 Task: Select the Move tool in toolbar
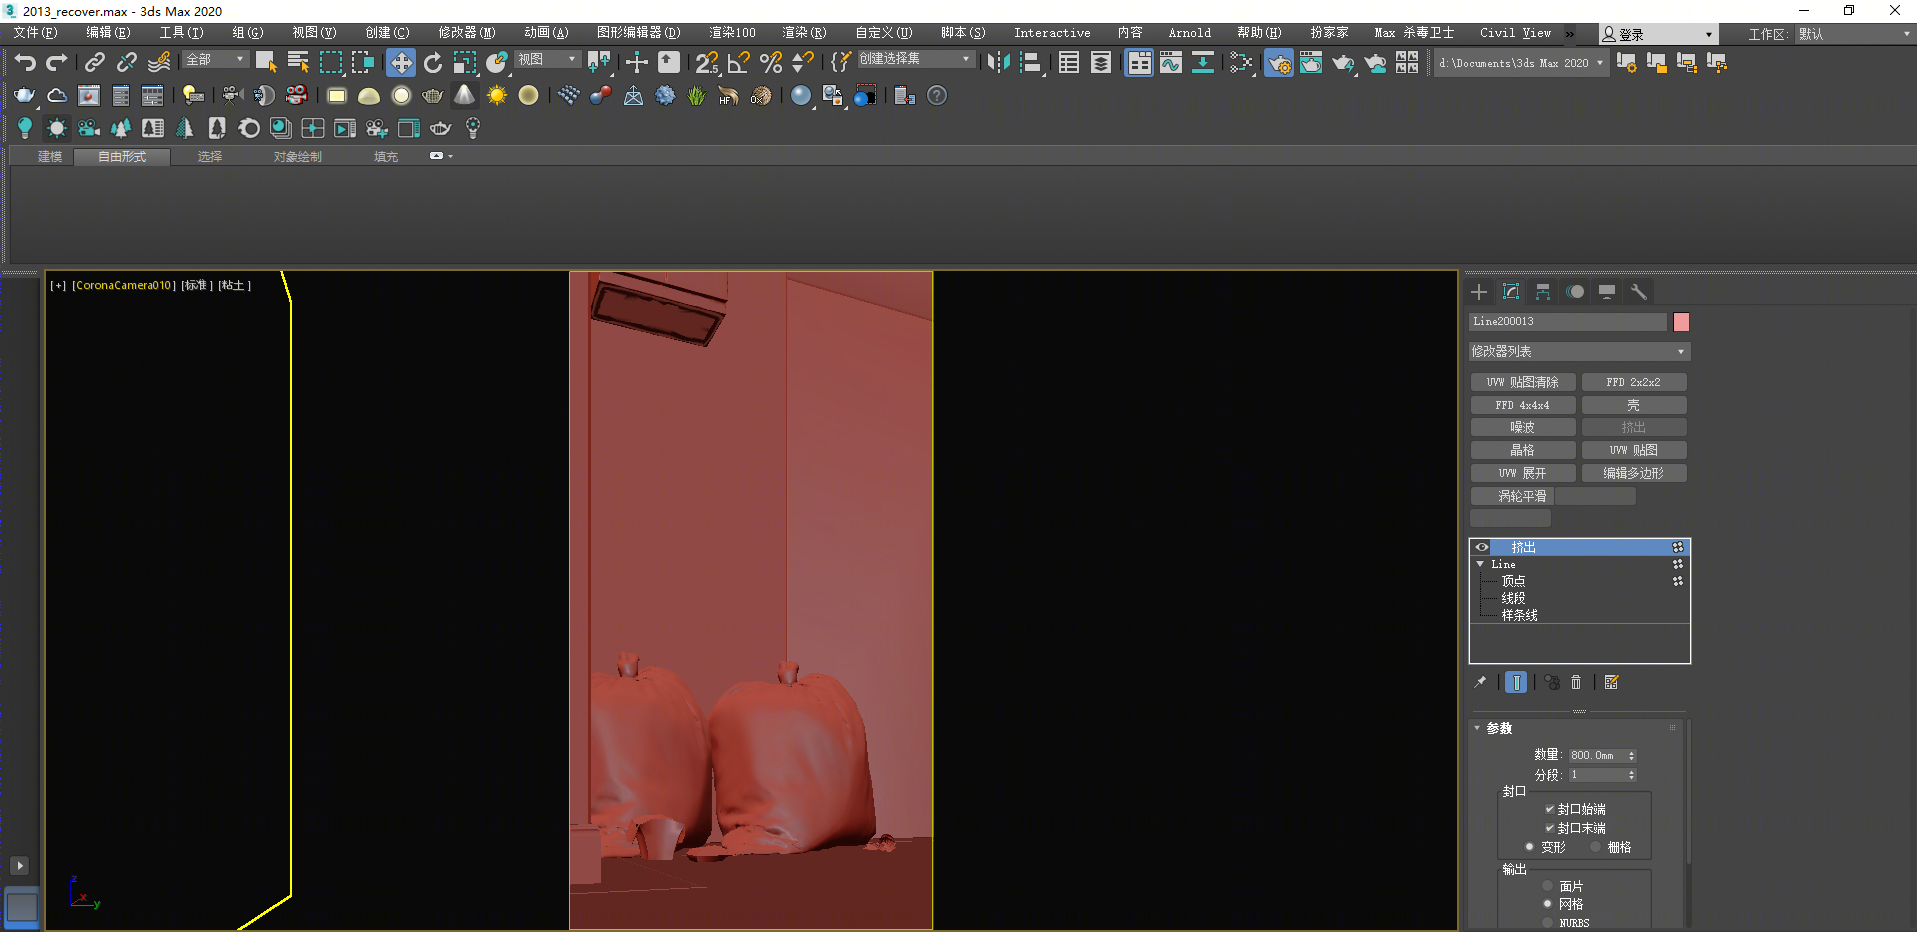(x=400, y=63)
